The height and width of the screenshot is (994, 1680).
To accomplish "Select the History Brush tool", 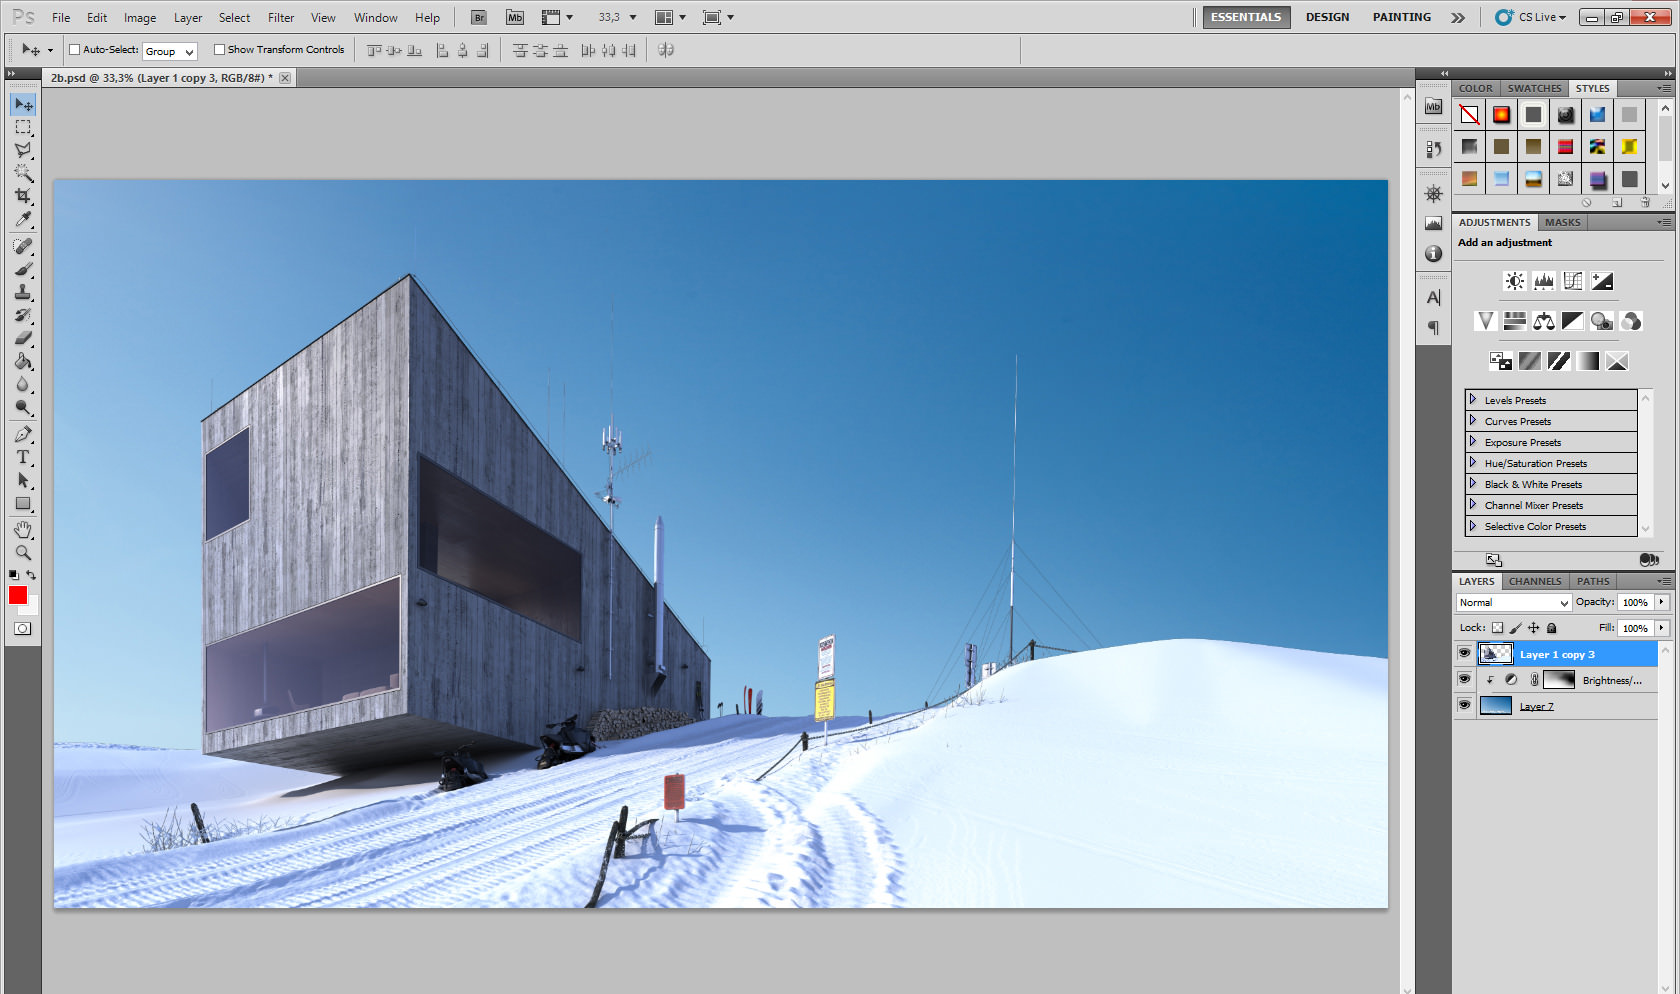I will 23,315.
